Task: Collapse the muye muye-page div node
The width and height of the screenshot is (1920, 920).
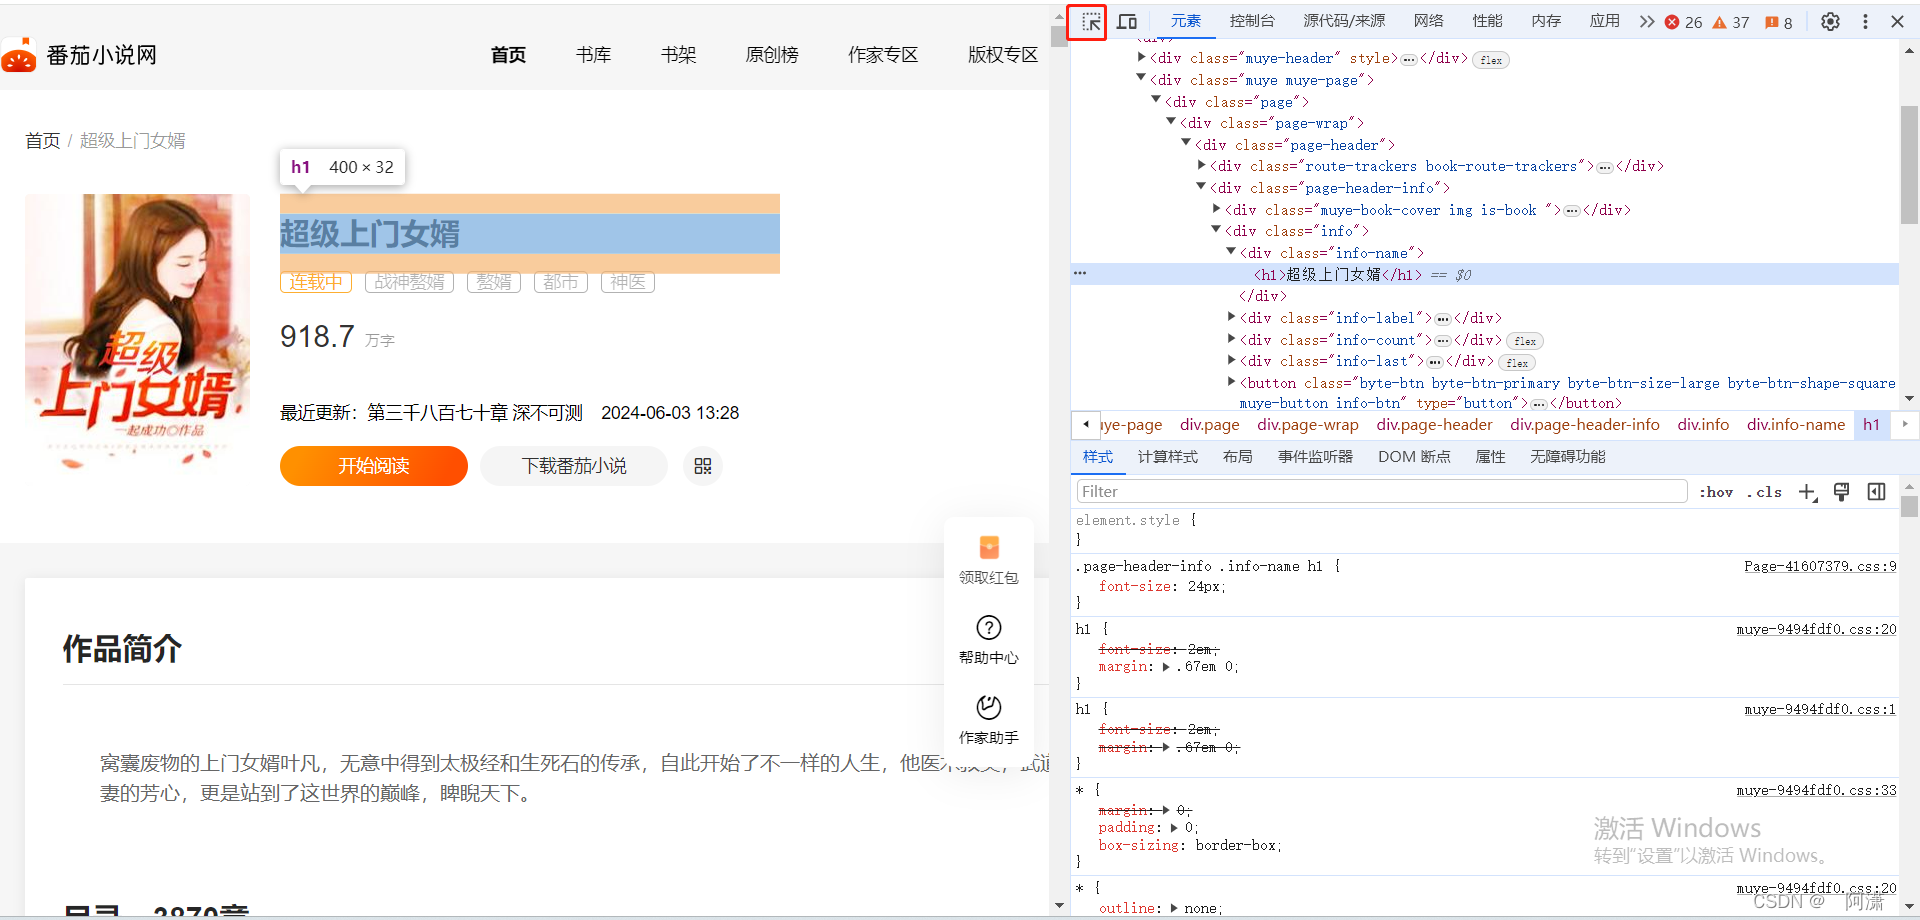Action: pos(1141,79)
